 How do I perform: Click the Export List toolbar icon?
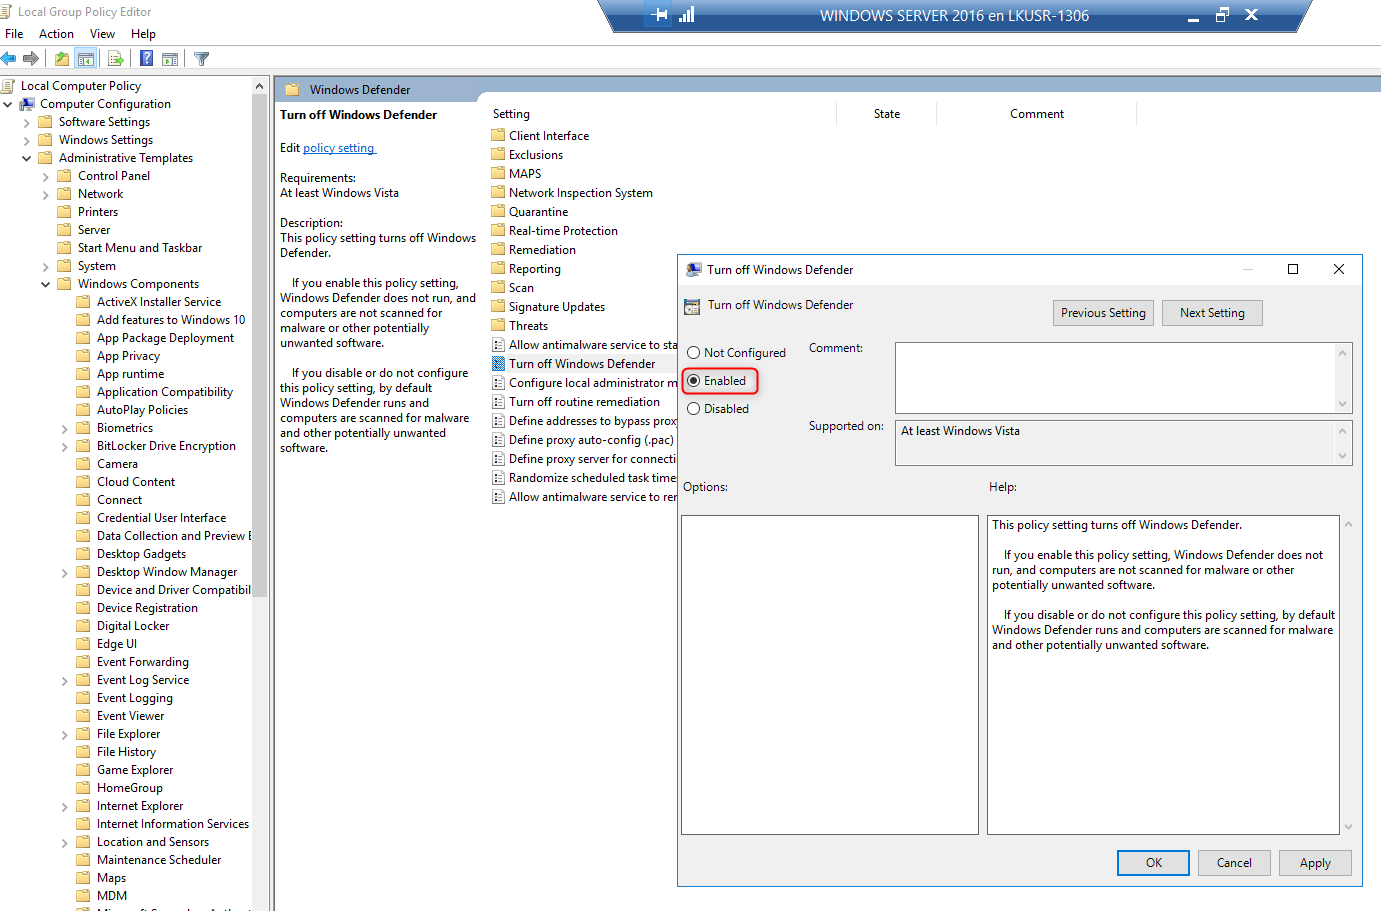116,59
